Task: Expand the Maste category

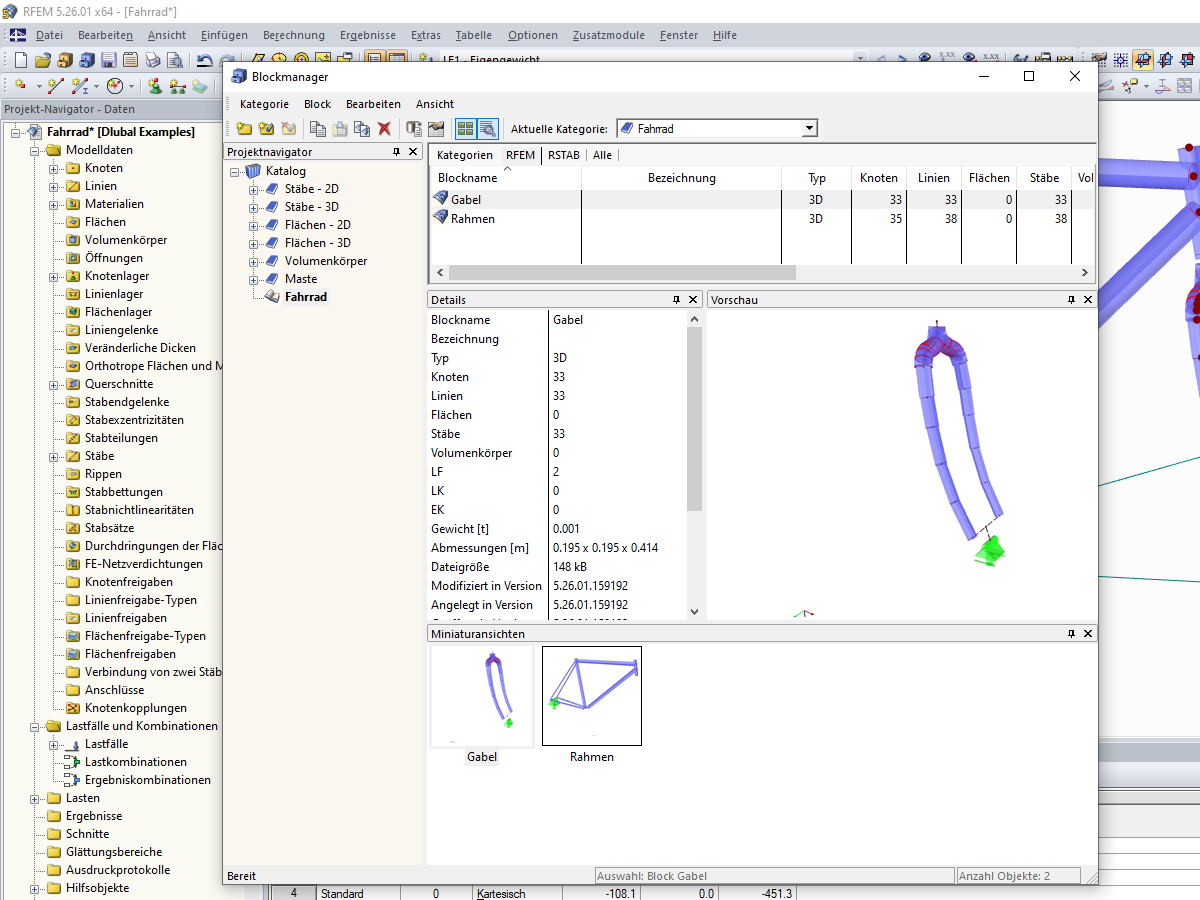Action: coord(254,279)
